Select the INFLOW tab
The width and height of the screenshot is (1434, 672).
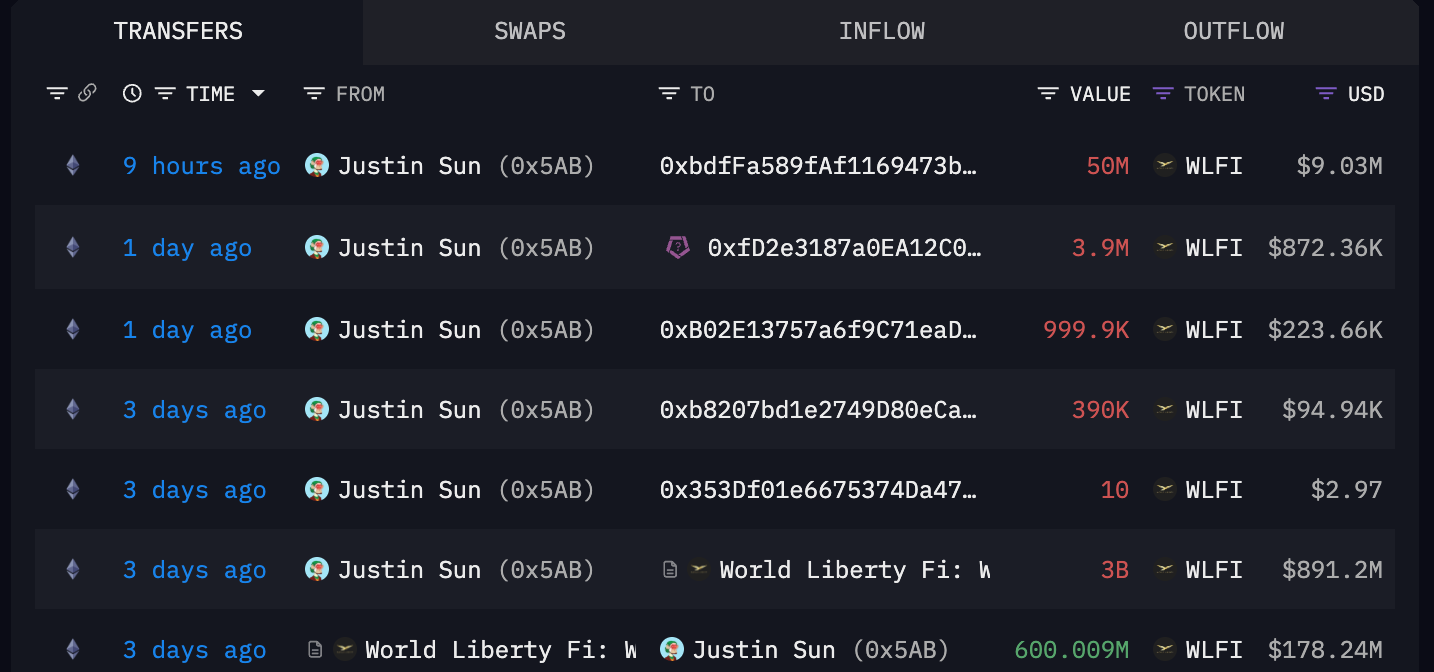coord(882,31)
